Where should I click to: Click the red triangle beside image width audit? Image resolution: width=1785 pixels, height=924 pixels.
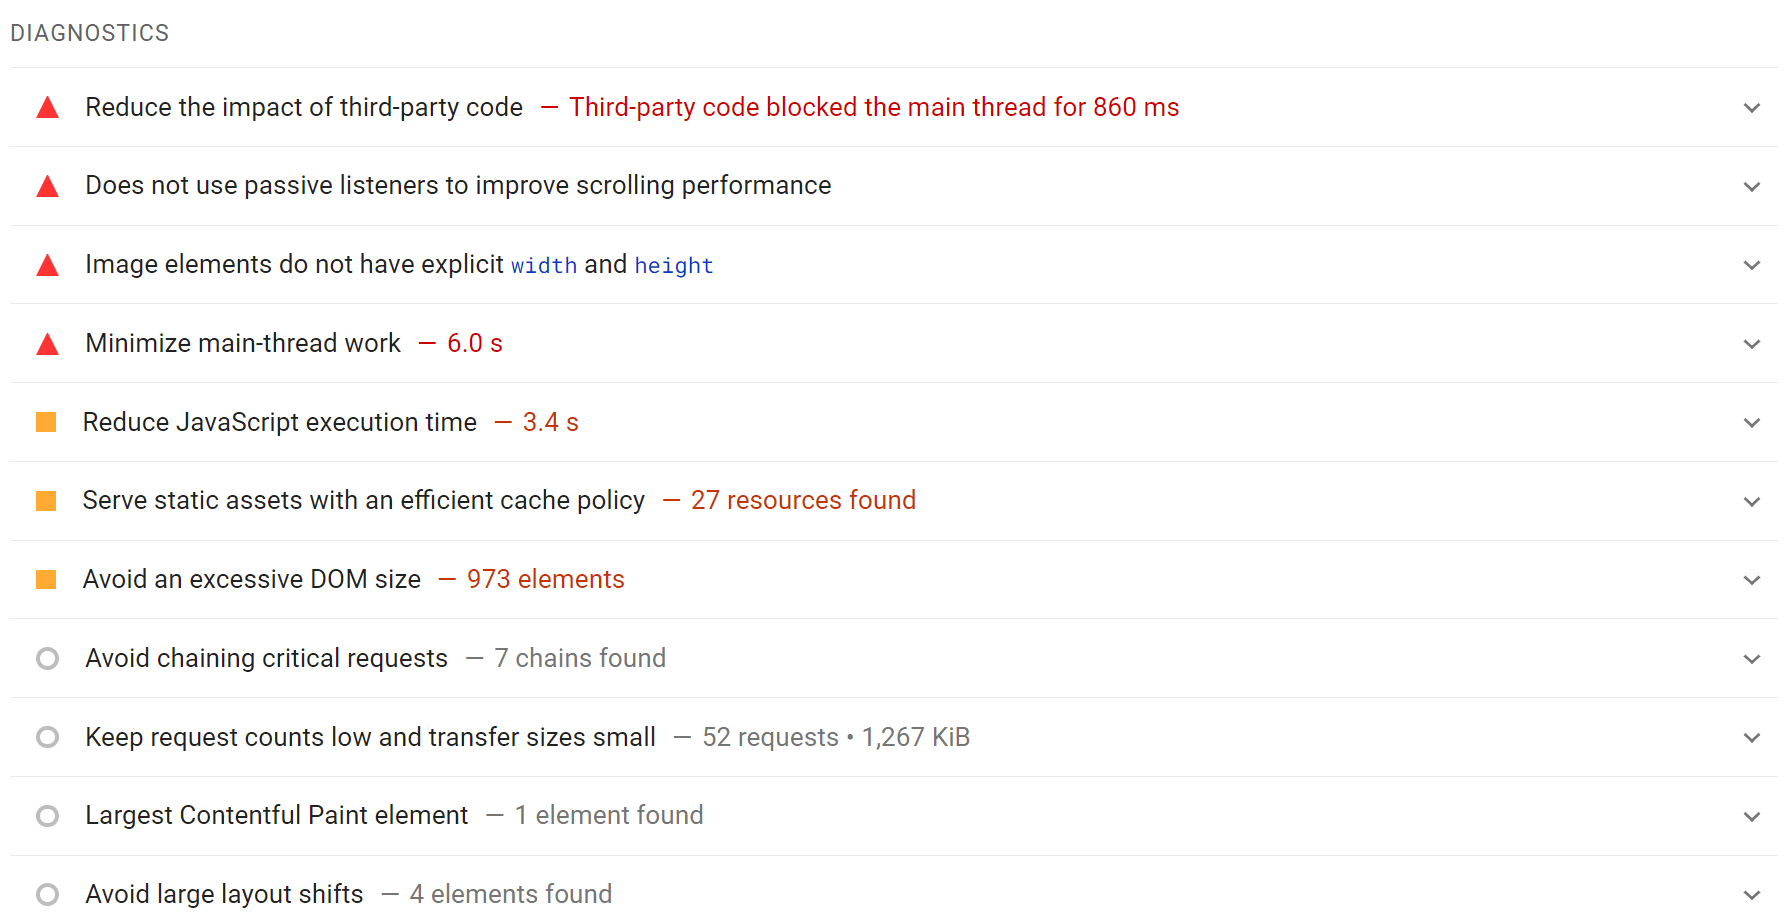click(47, 265)
